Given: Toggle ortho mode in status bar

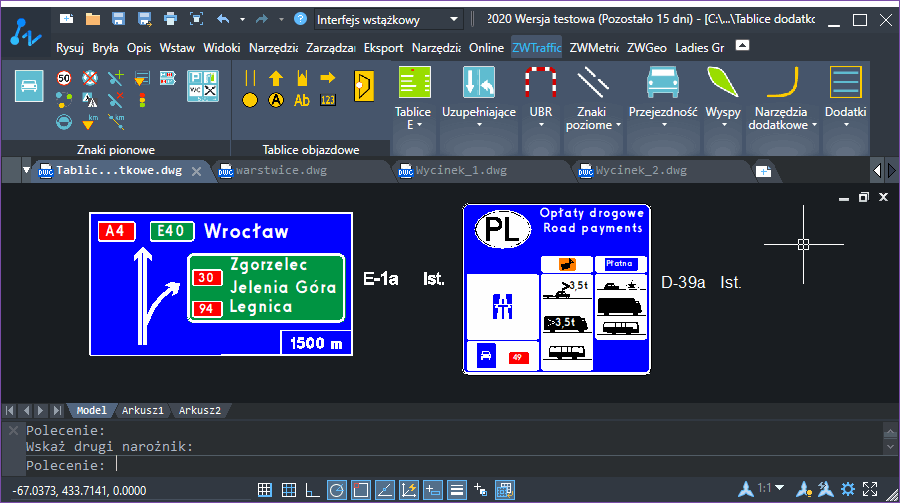Looking at the screenshot, I should click(x=312, y=490).
